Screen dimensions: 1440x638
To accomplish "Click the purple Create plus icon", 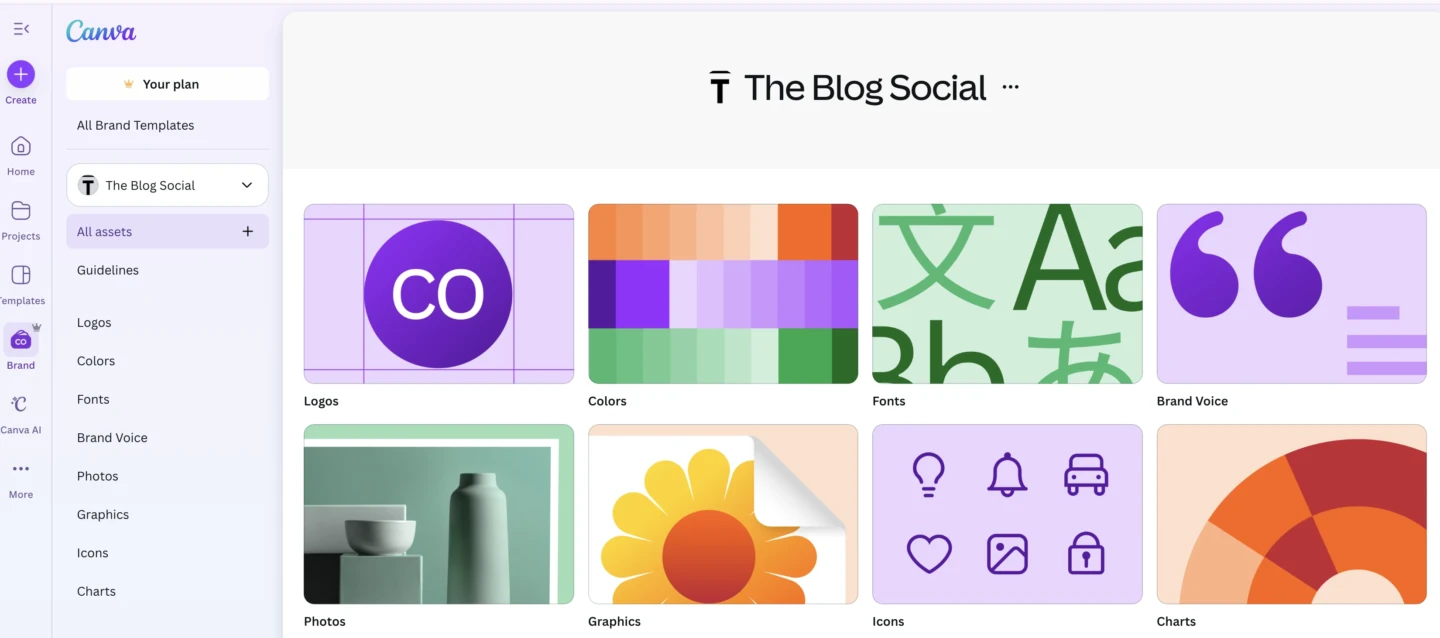I will tap(21, 74).
